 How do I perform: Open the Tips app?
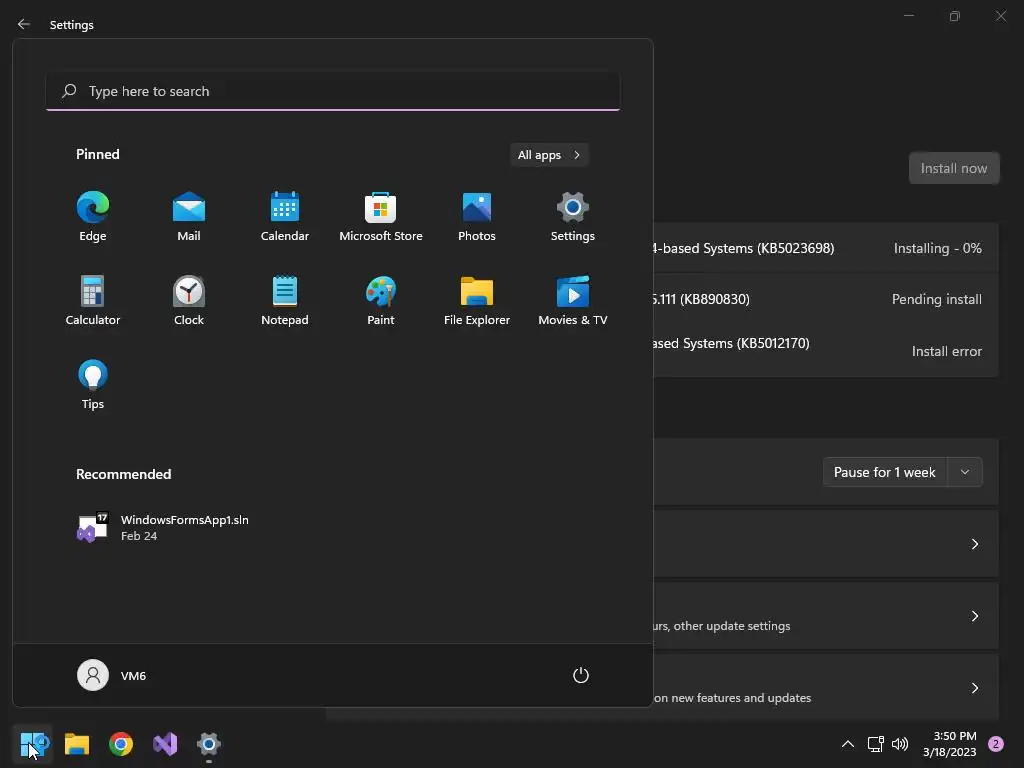pos(93,385)
